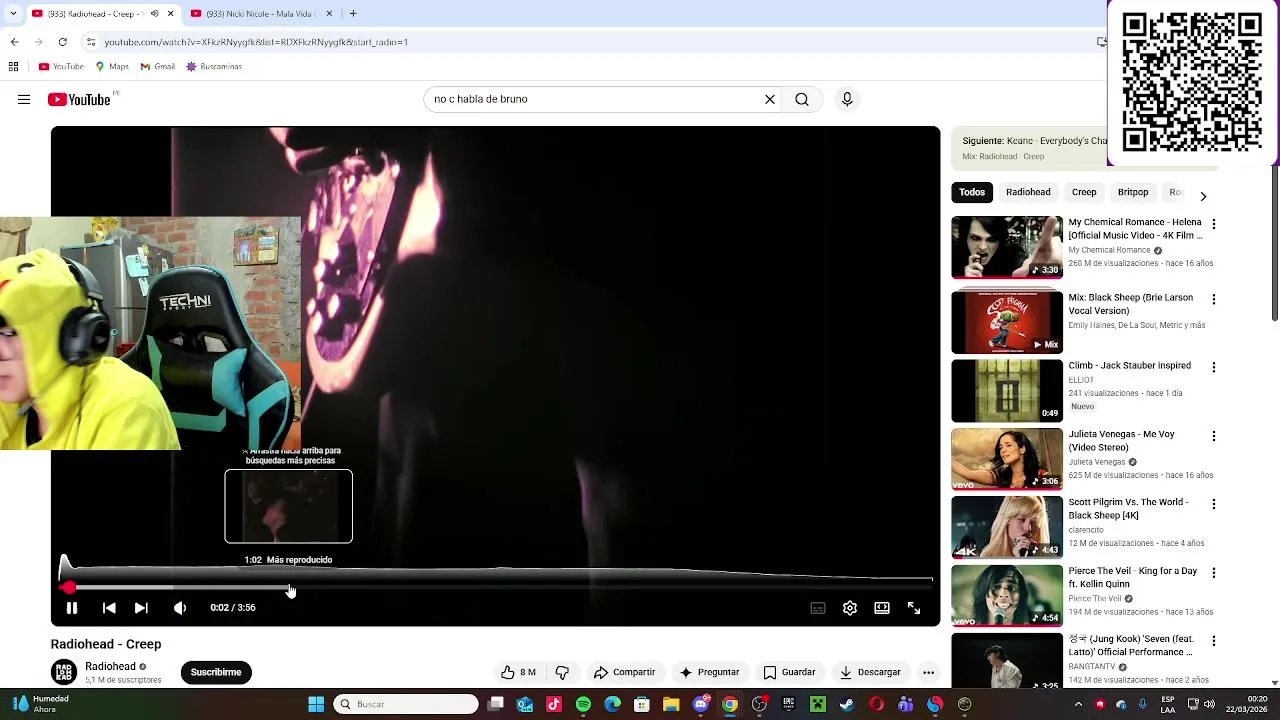The width and height of the screenshot is (1280, 720).
Task: Open the Preguntar AI assistant button
Action: (x=709, y=672)
